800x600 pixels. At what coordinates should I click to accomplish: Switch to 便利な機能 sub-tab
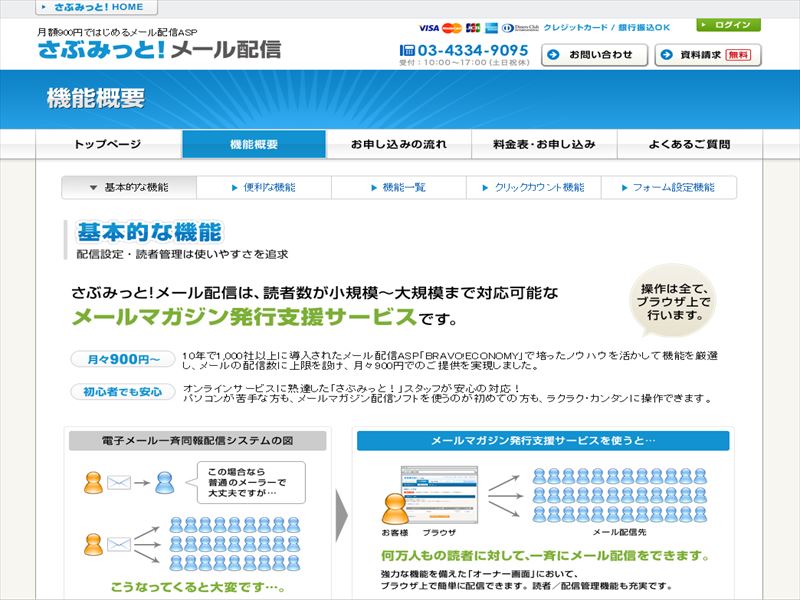coord(264,188)
